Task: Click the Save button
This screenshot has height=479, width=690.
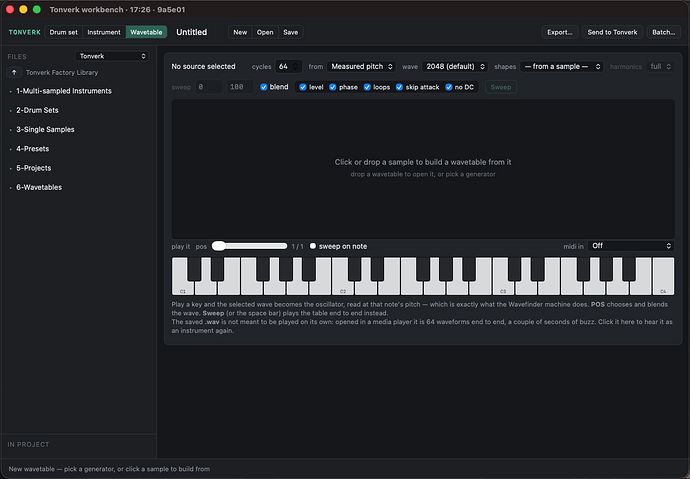Action: (290, 32)
